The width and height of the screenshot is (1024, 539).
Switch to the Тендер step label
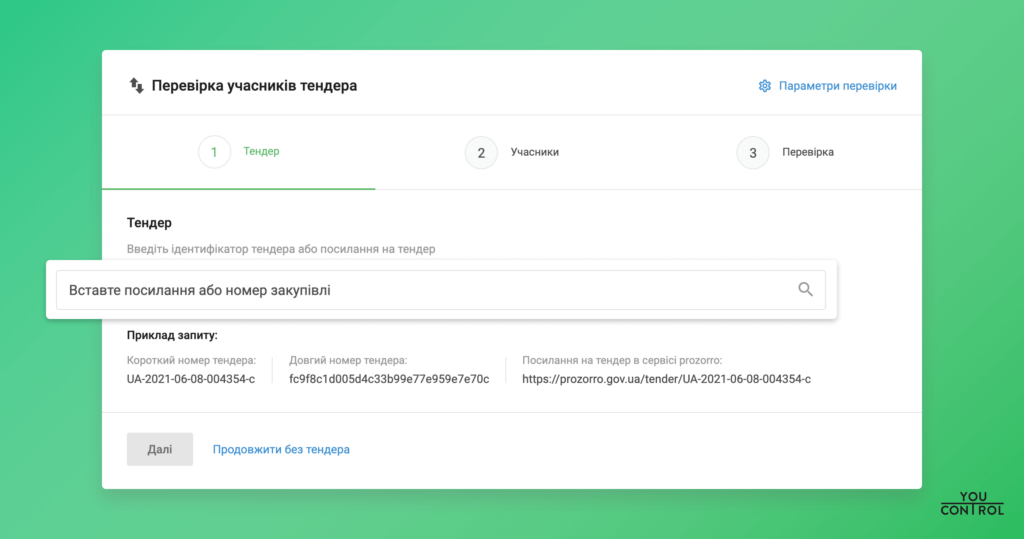[x=261, y=152]
